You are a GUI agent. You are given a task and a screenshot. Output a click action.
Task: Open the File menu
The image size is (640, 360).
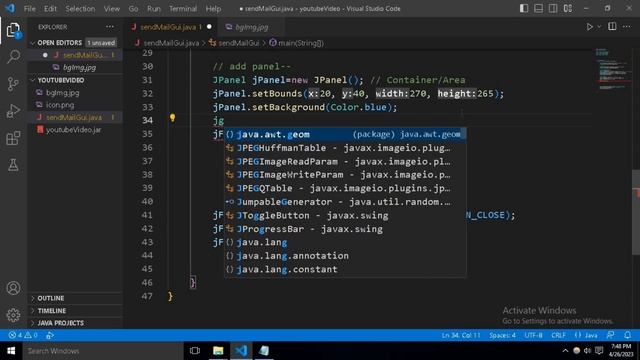click(x=30, y=9)
